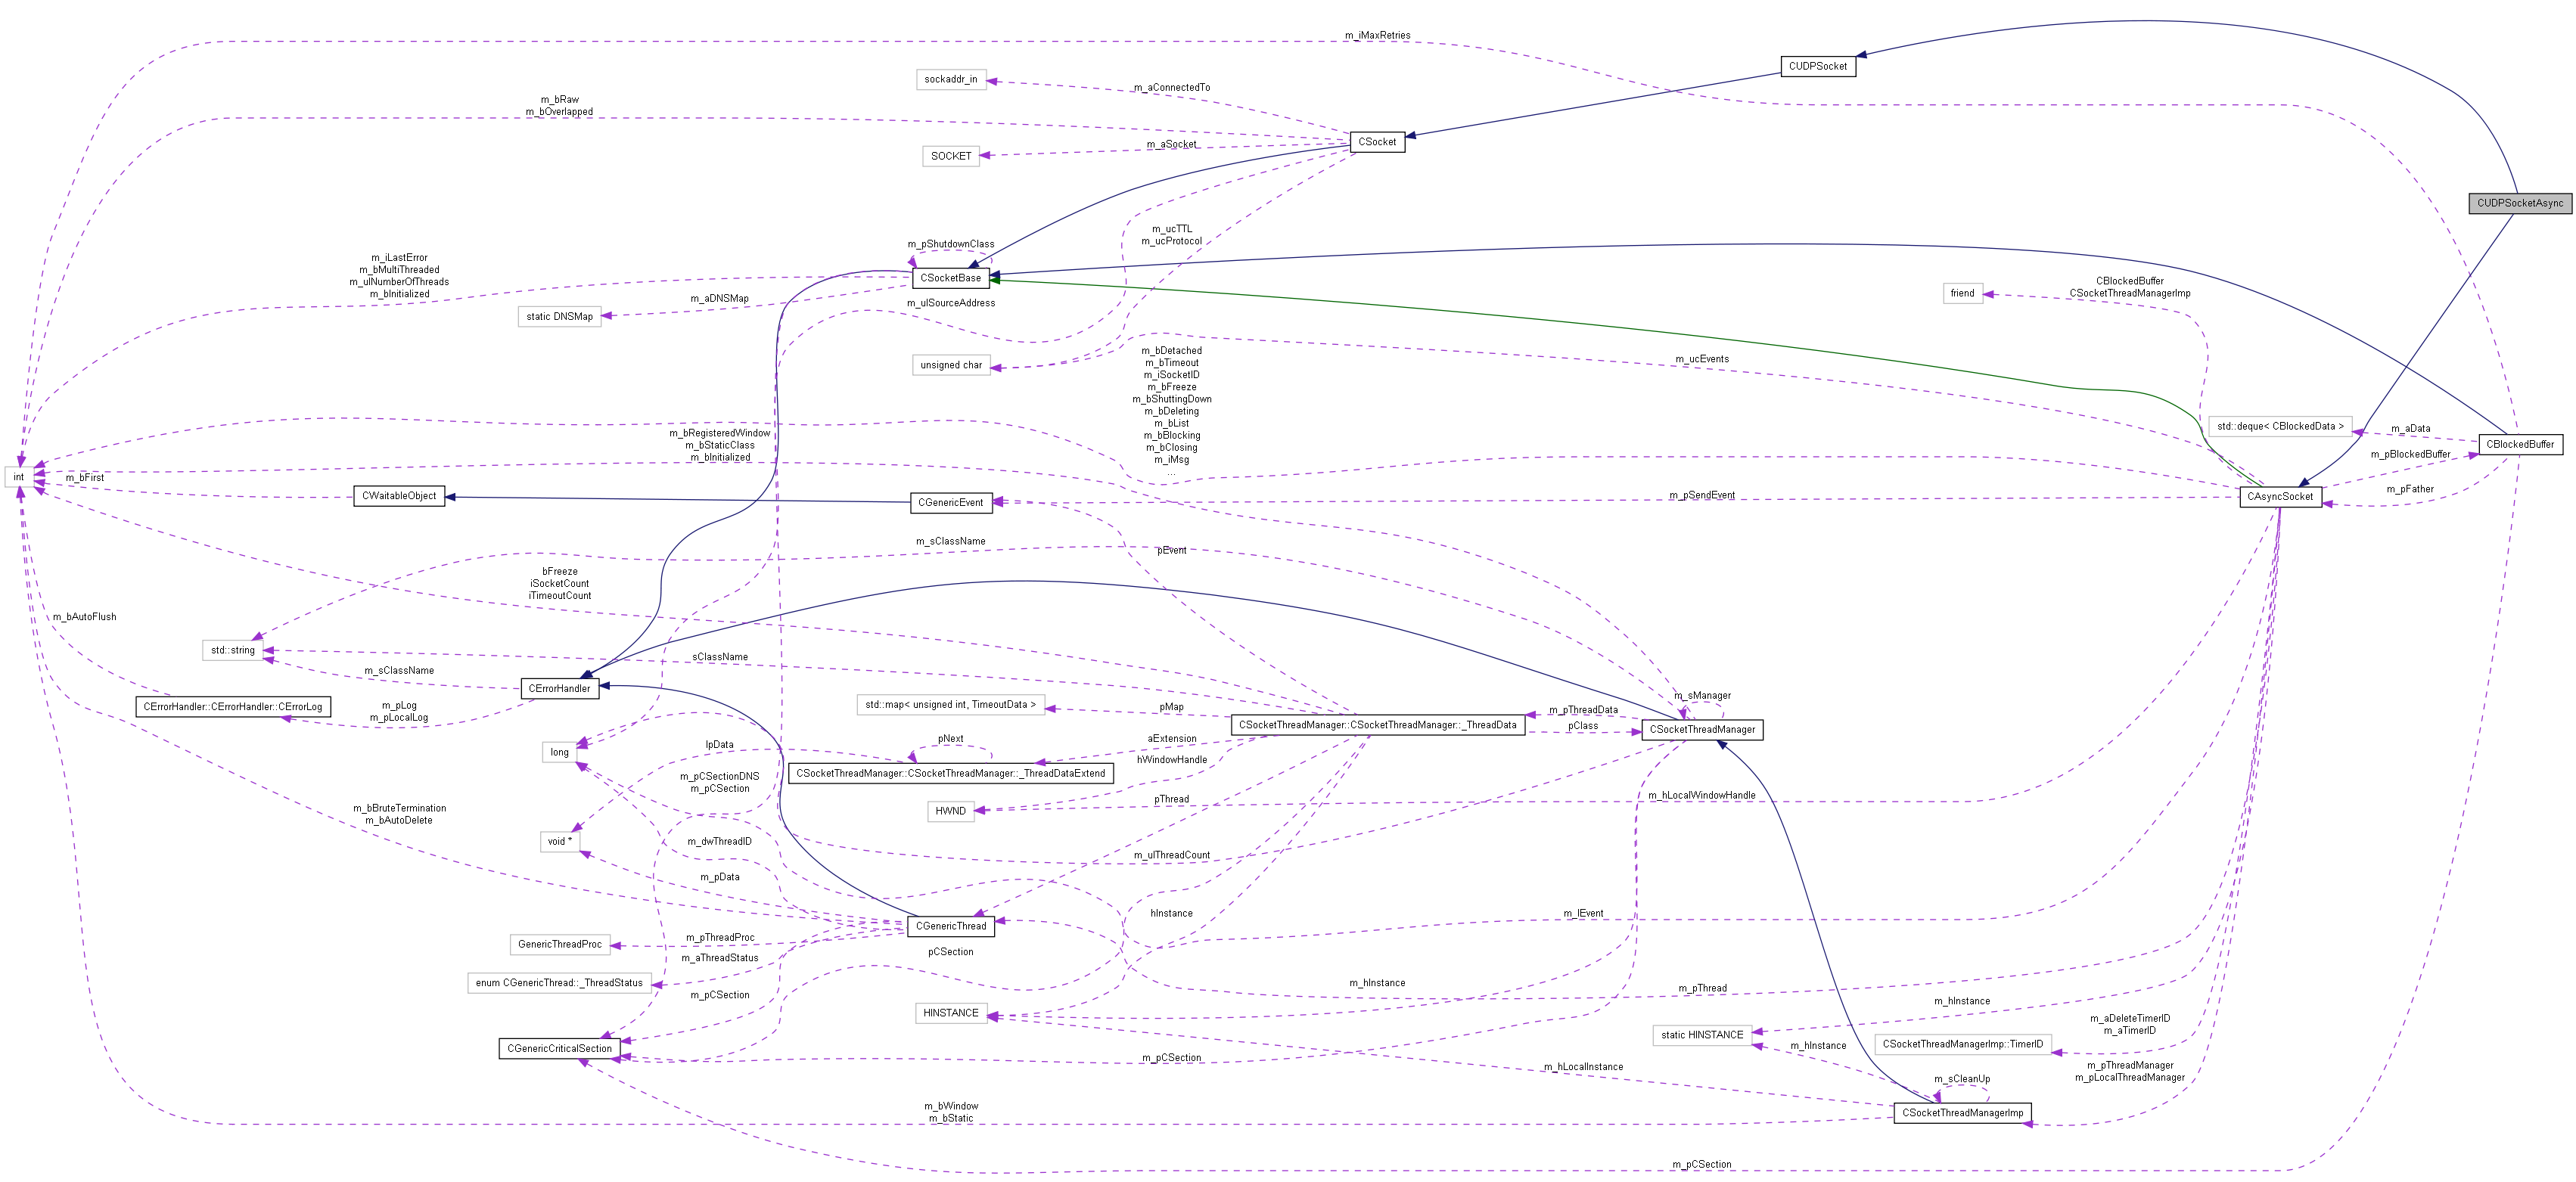Open the CGenericCriticalSection class node
The width and height of the screenshot is (2576, 1182).
tap(559, 1049)
